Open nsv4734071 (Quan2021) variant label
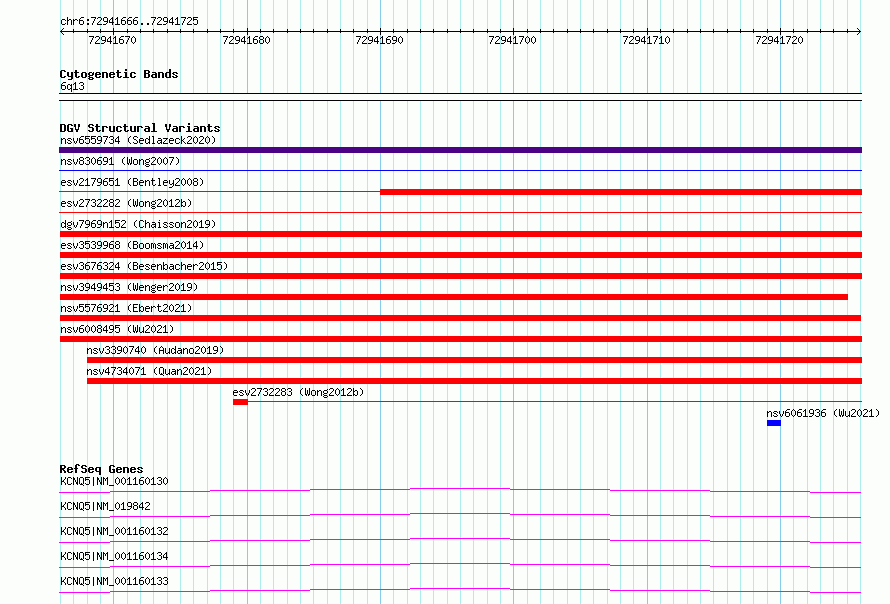Viewport: 890px width, 604px height. click(x=149, y=371)
